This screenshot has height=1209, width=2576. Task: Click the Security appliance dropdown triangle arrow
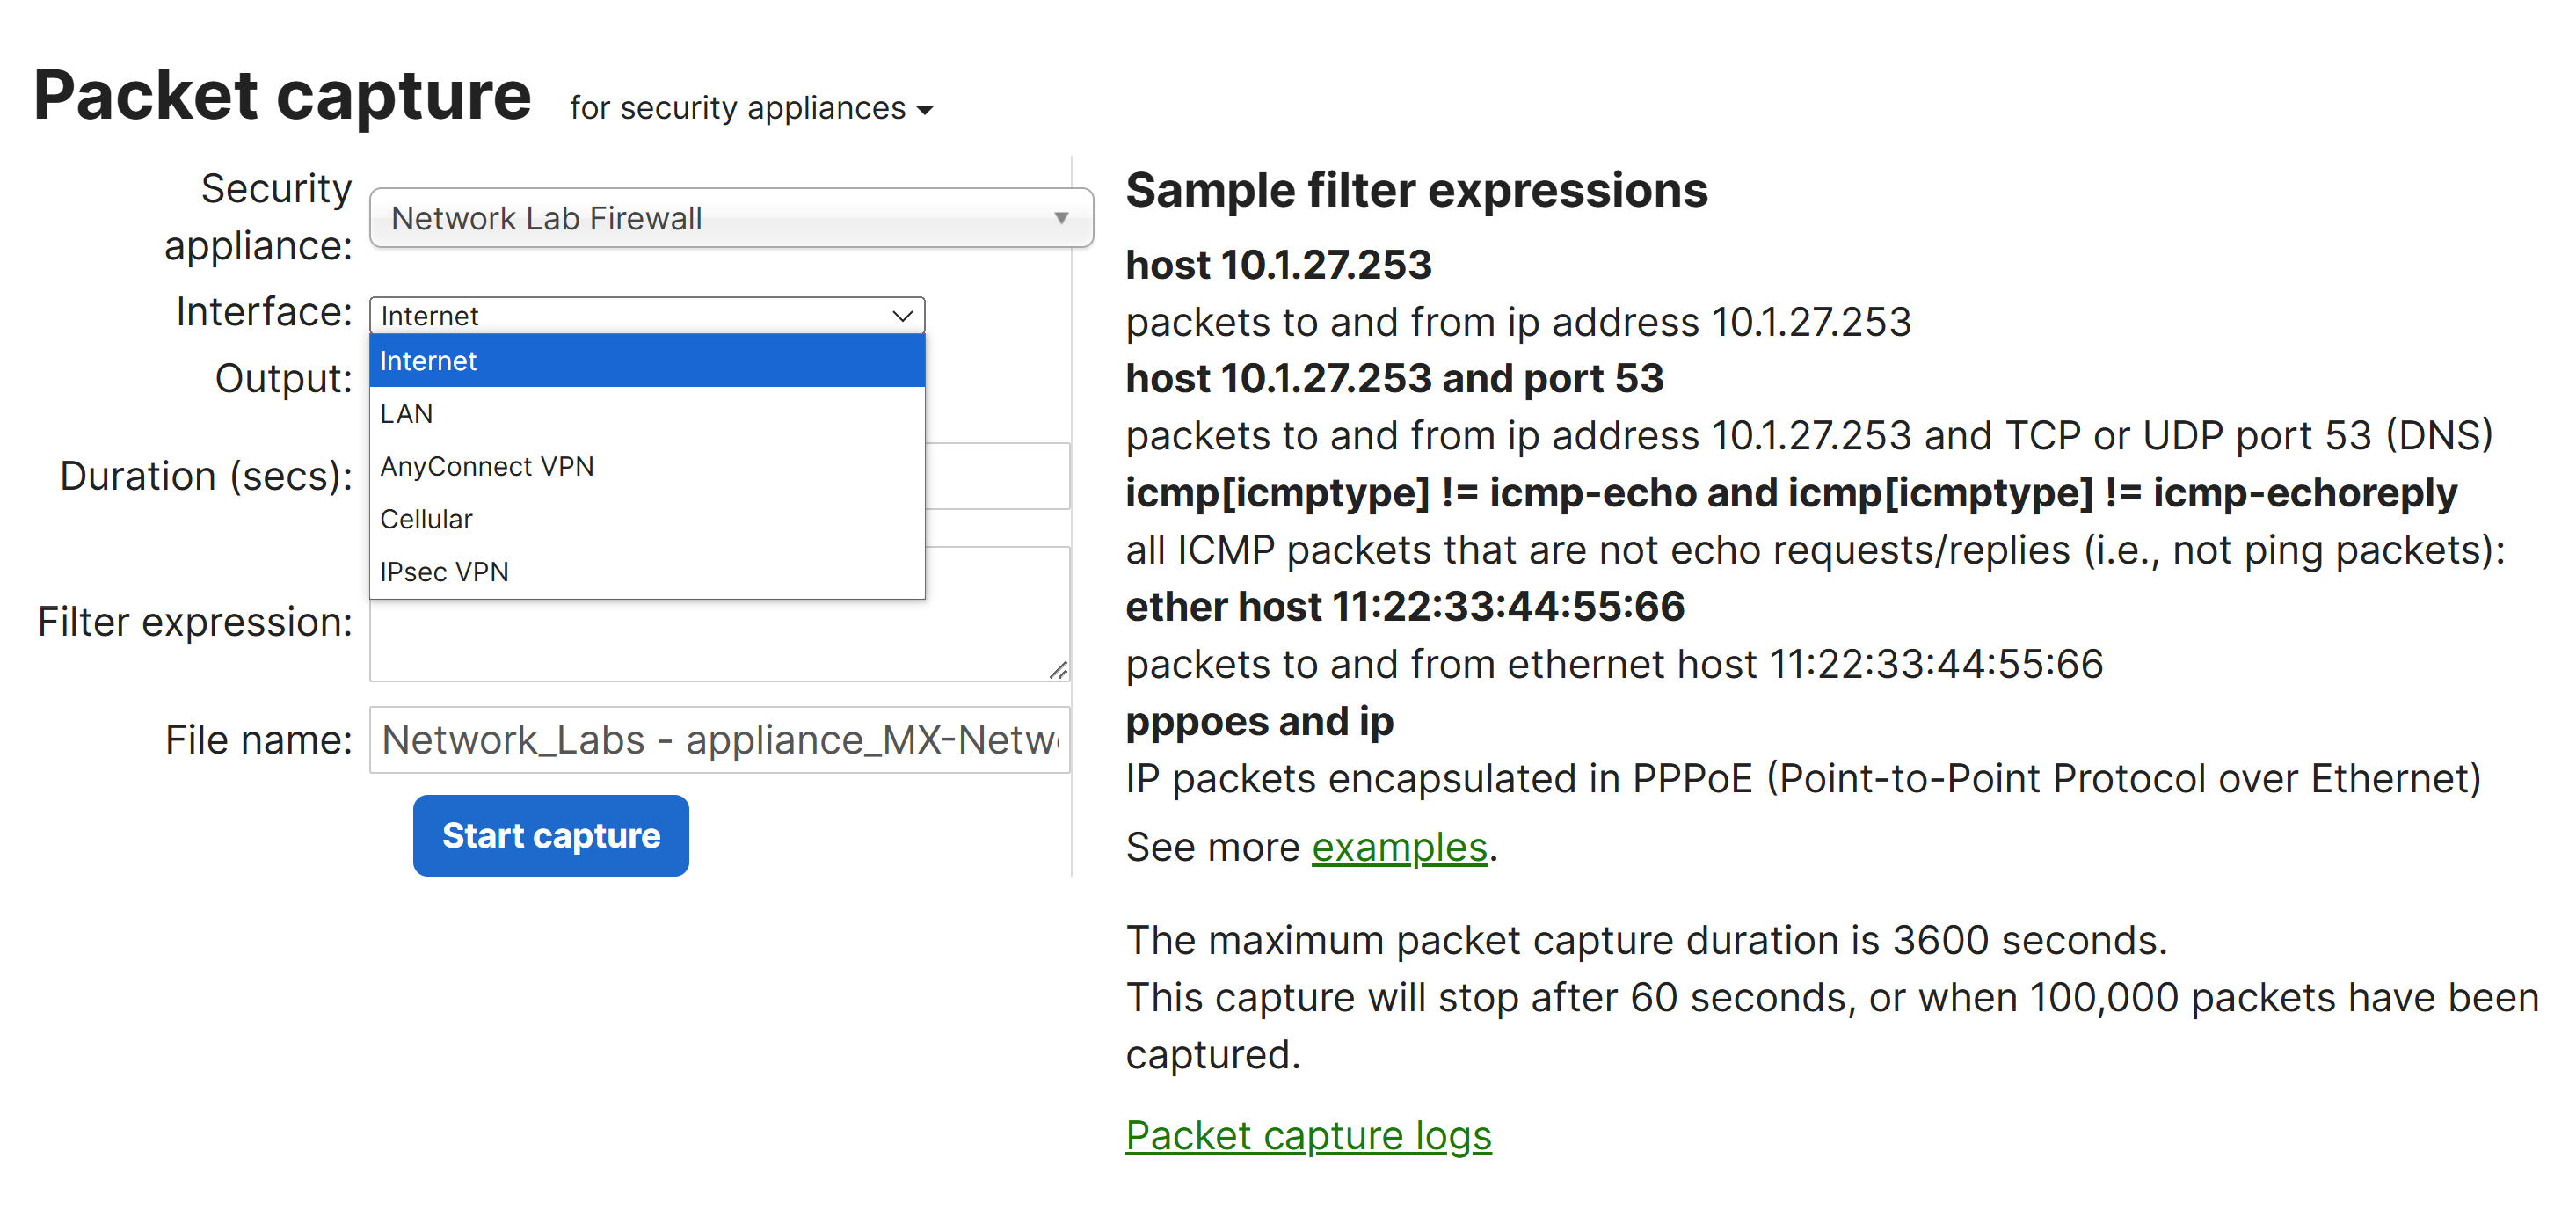point(1061,218)
